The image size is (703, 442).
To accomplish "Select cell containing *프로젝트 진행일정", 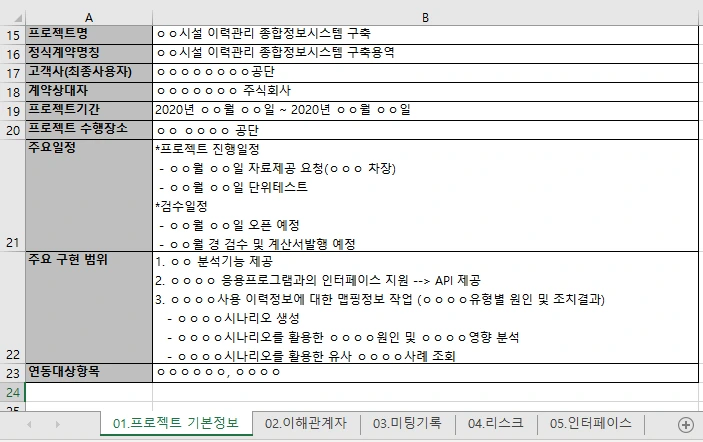I will [425, 195].
